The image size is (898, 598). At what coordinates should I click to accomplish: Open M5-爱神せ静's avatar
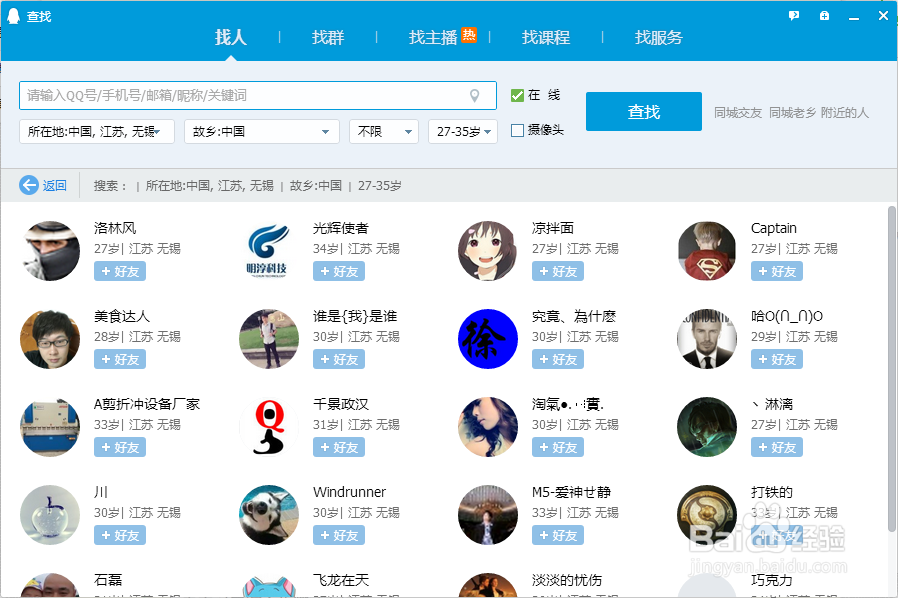pyautogui.click(x=488, y=515)
